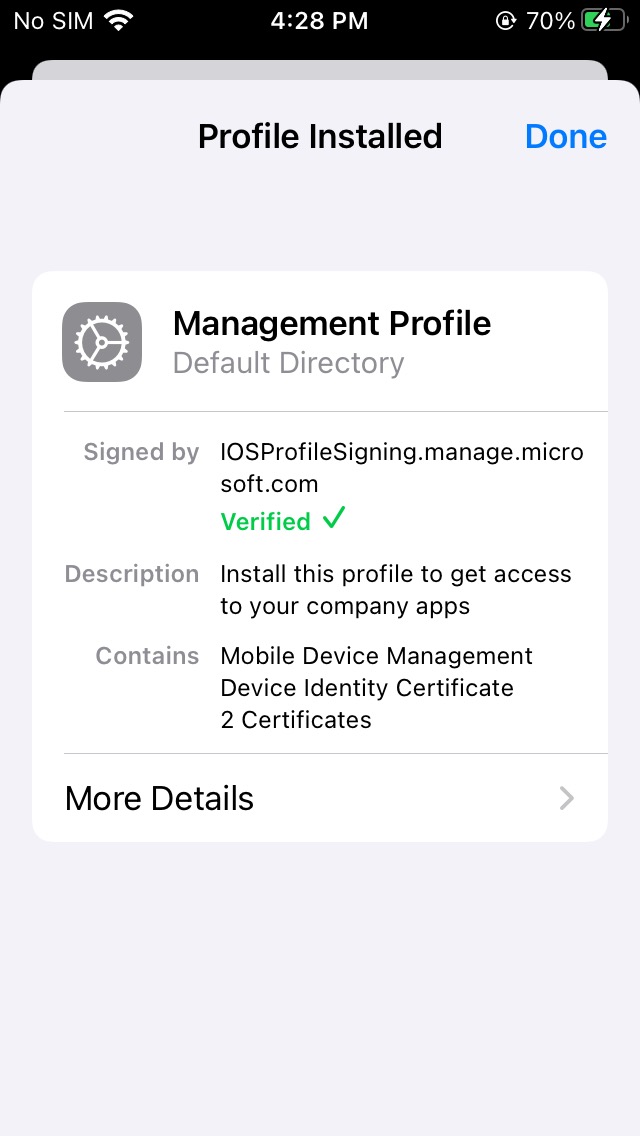Tap the Profile Installed title

[320, 136]
